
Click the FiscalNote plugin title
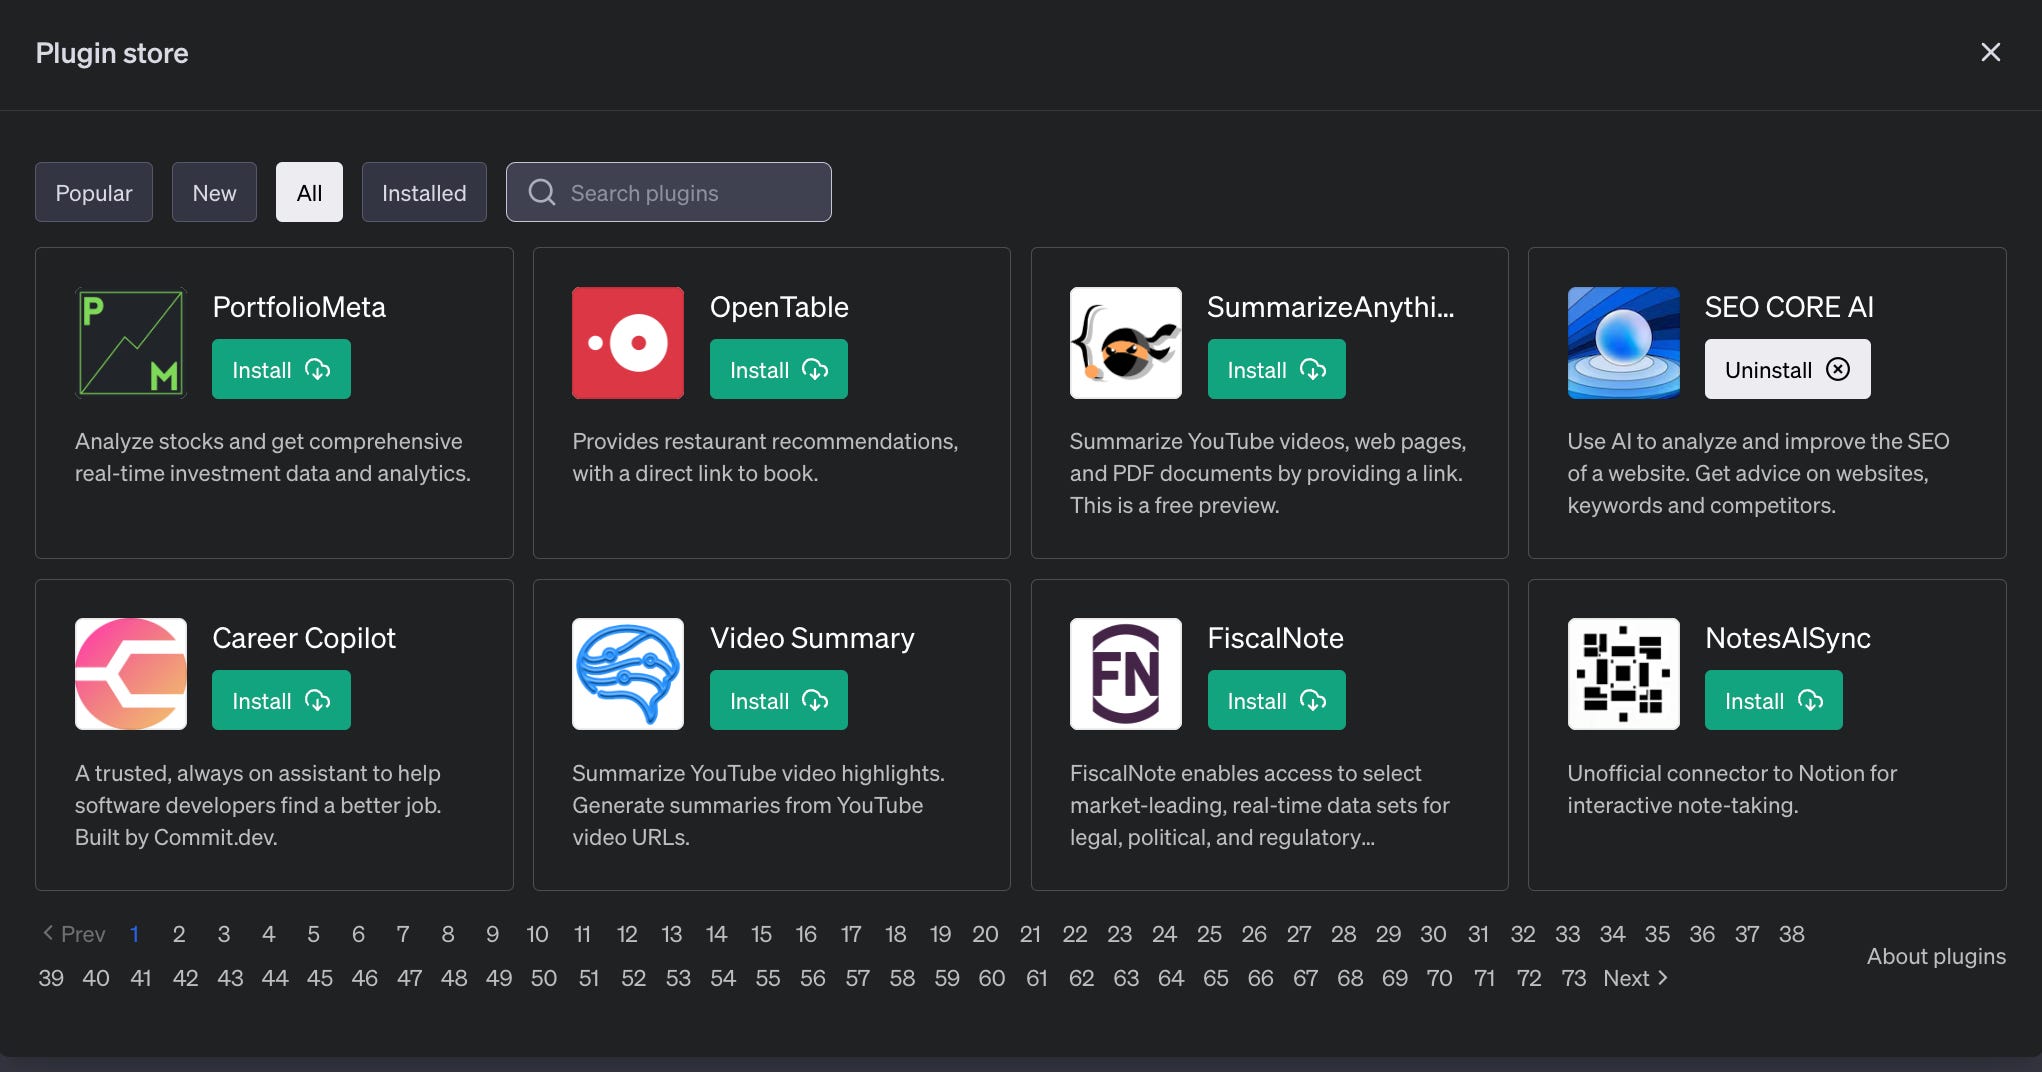pos(1275,638)
